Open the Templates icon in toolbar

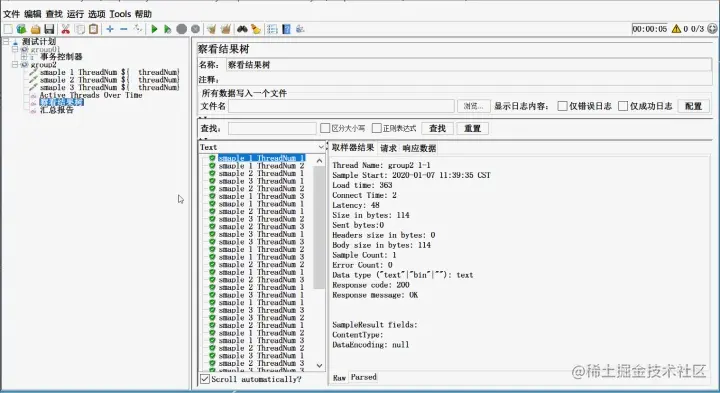pos(21,29)
